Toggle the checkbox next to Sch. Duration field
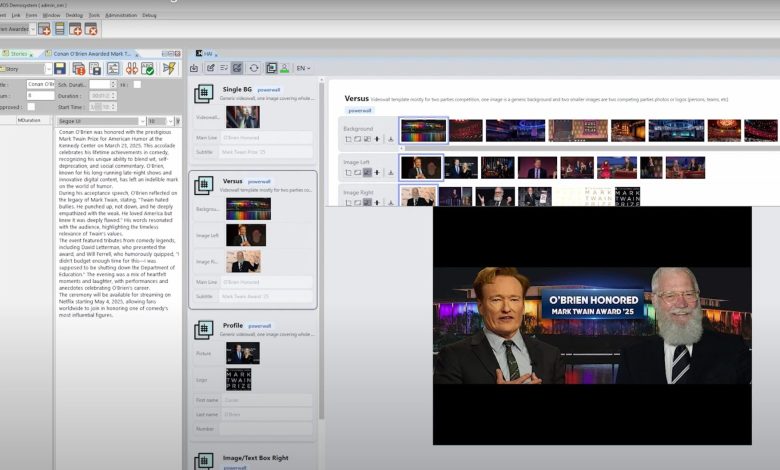780x470 pixels. click(x=136, y=85)
